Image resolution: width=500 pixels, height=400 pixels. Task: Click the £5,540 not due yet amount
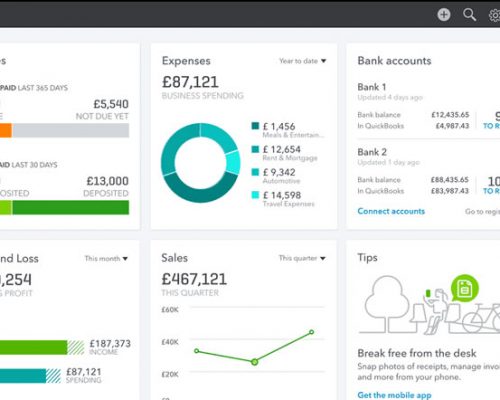[111, 104]
